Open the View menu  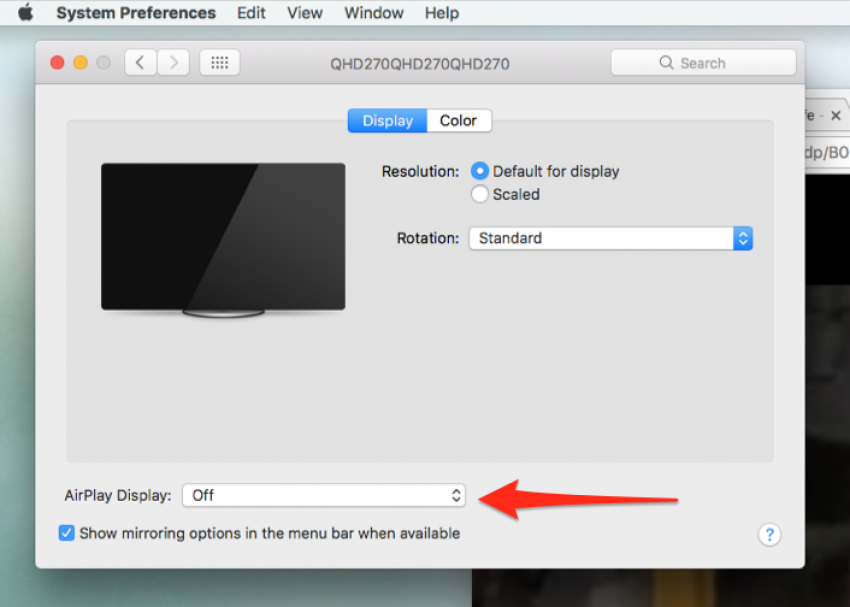[304, 12]
